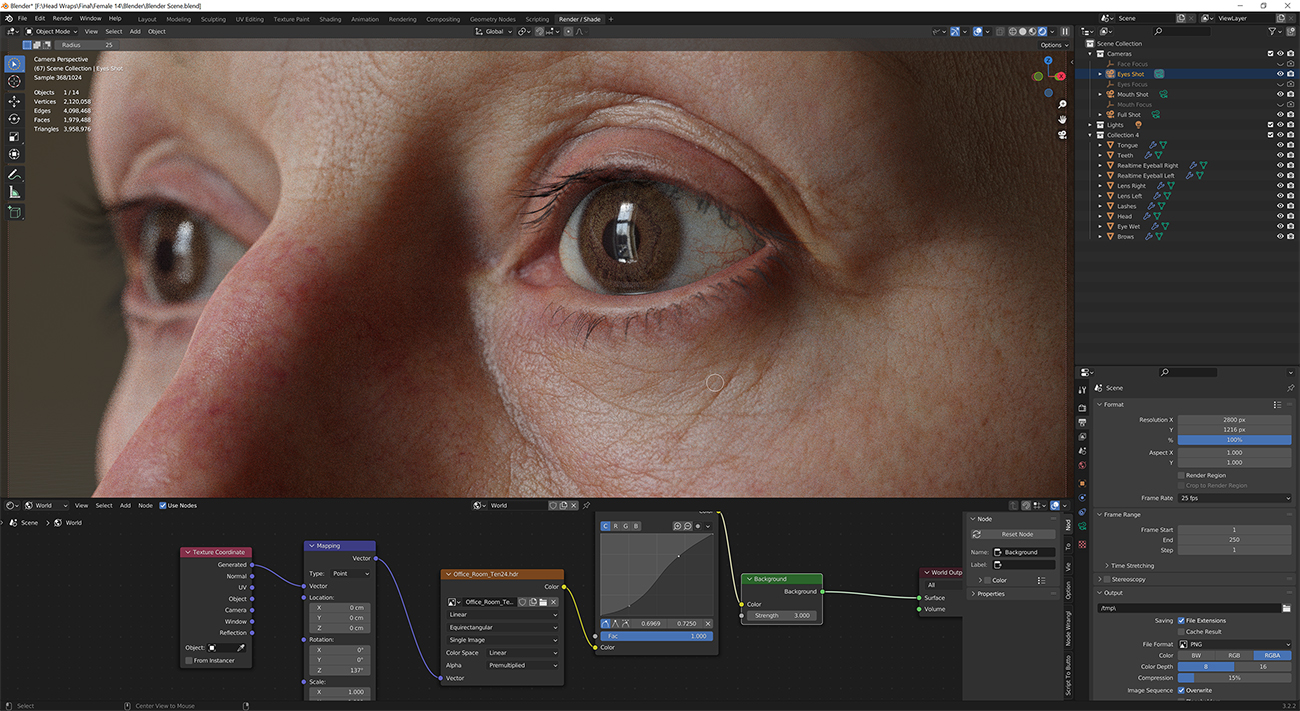
Task: Select the Cursor tool in viewport toolbar
Action: [14, 82]
